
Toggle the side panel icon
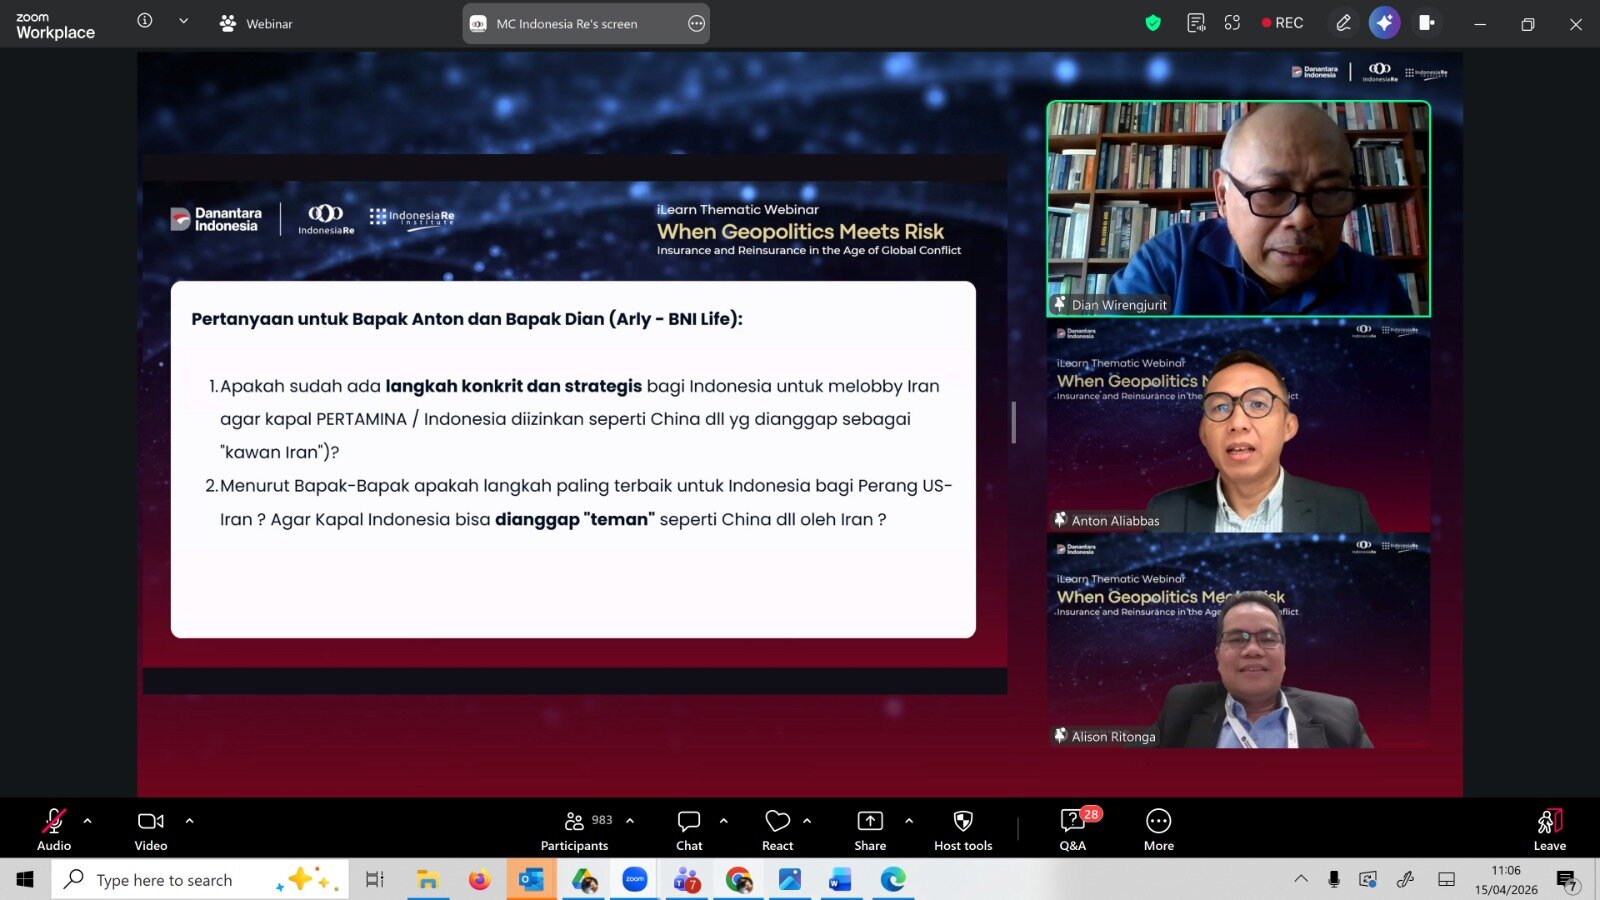(x=1427, y=23)
